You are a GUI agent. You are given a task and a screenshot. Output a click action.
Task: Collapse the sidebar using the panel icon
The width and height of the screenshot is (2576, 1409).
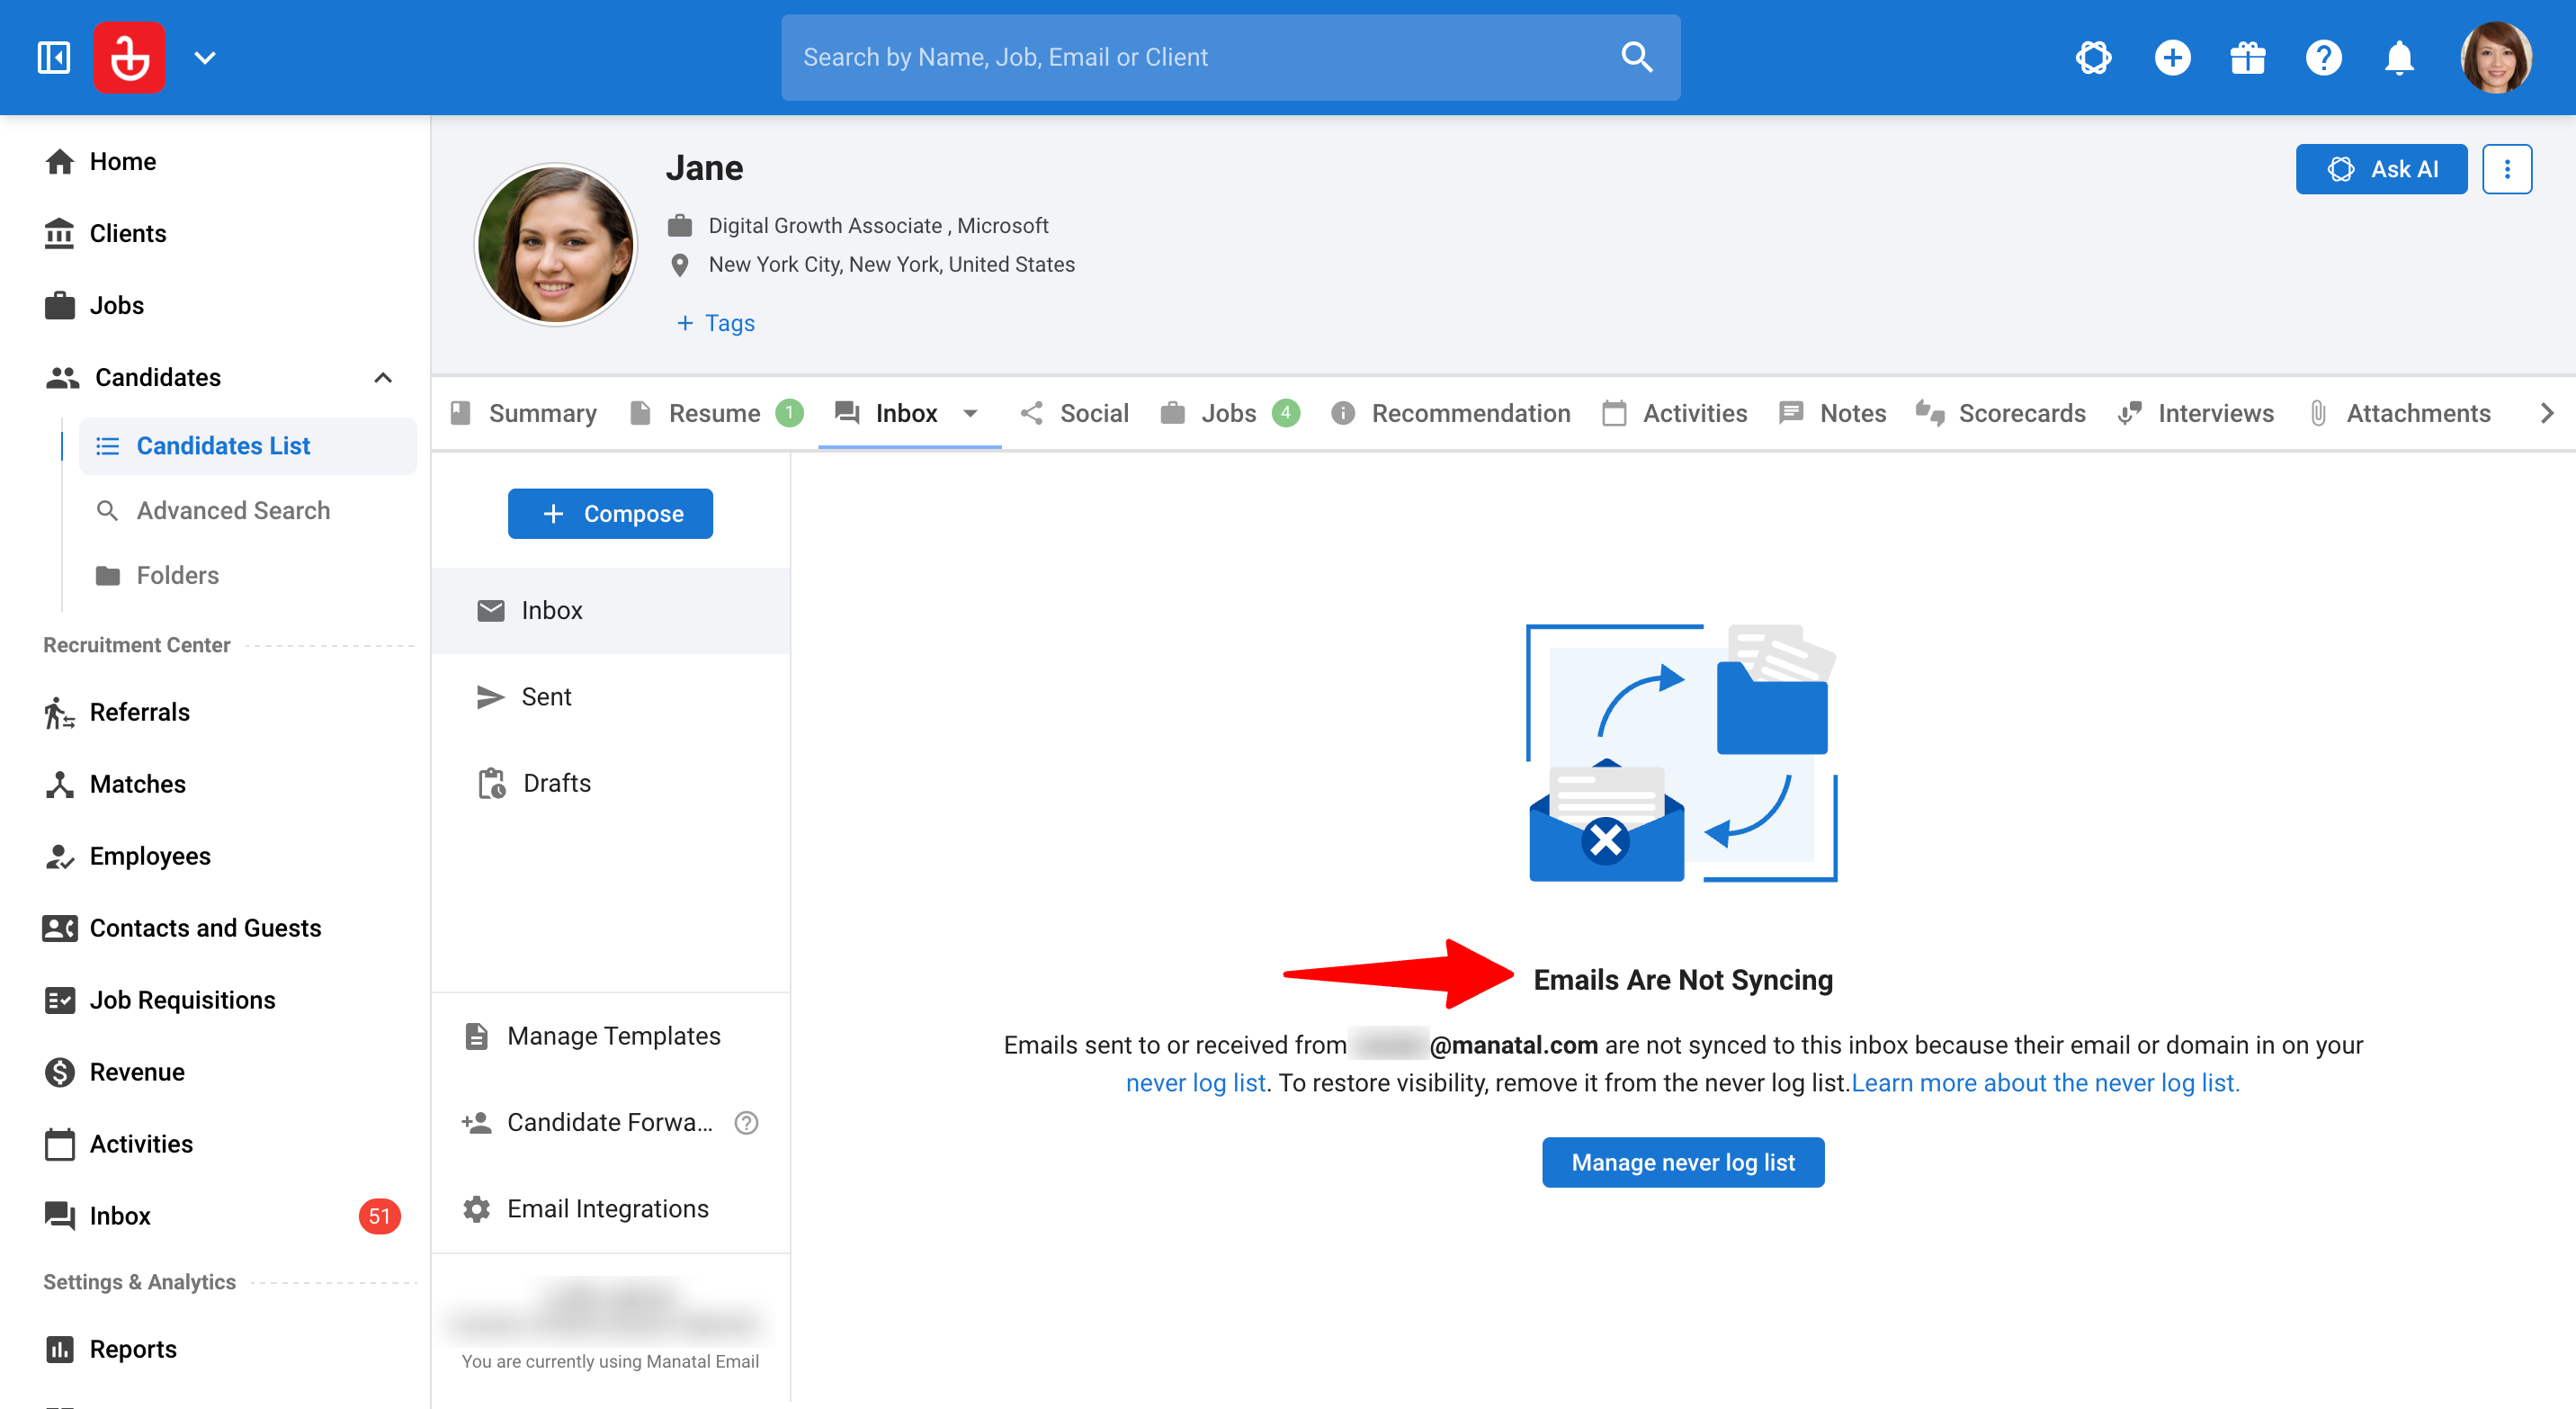54,57
